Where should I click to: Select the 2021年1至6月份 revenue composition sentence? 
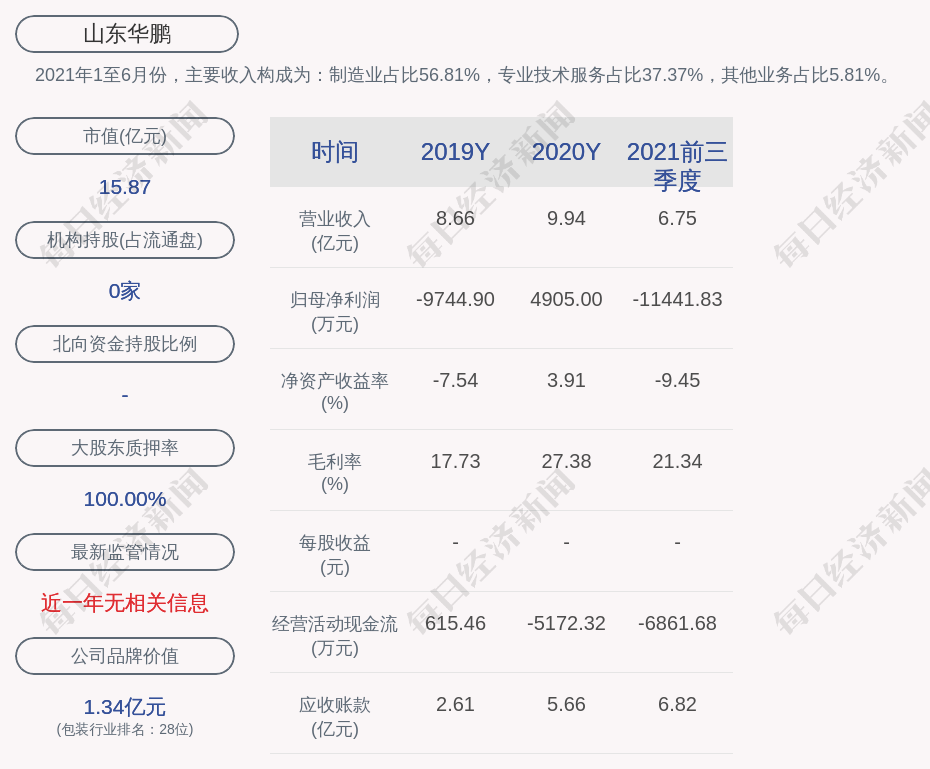(464, 75)
